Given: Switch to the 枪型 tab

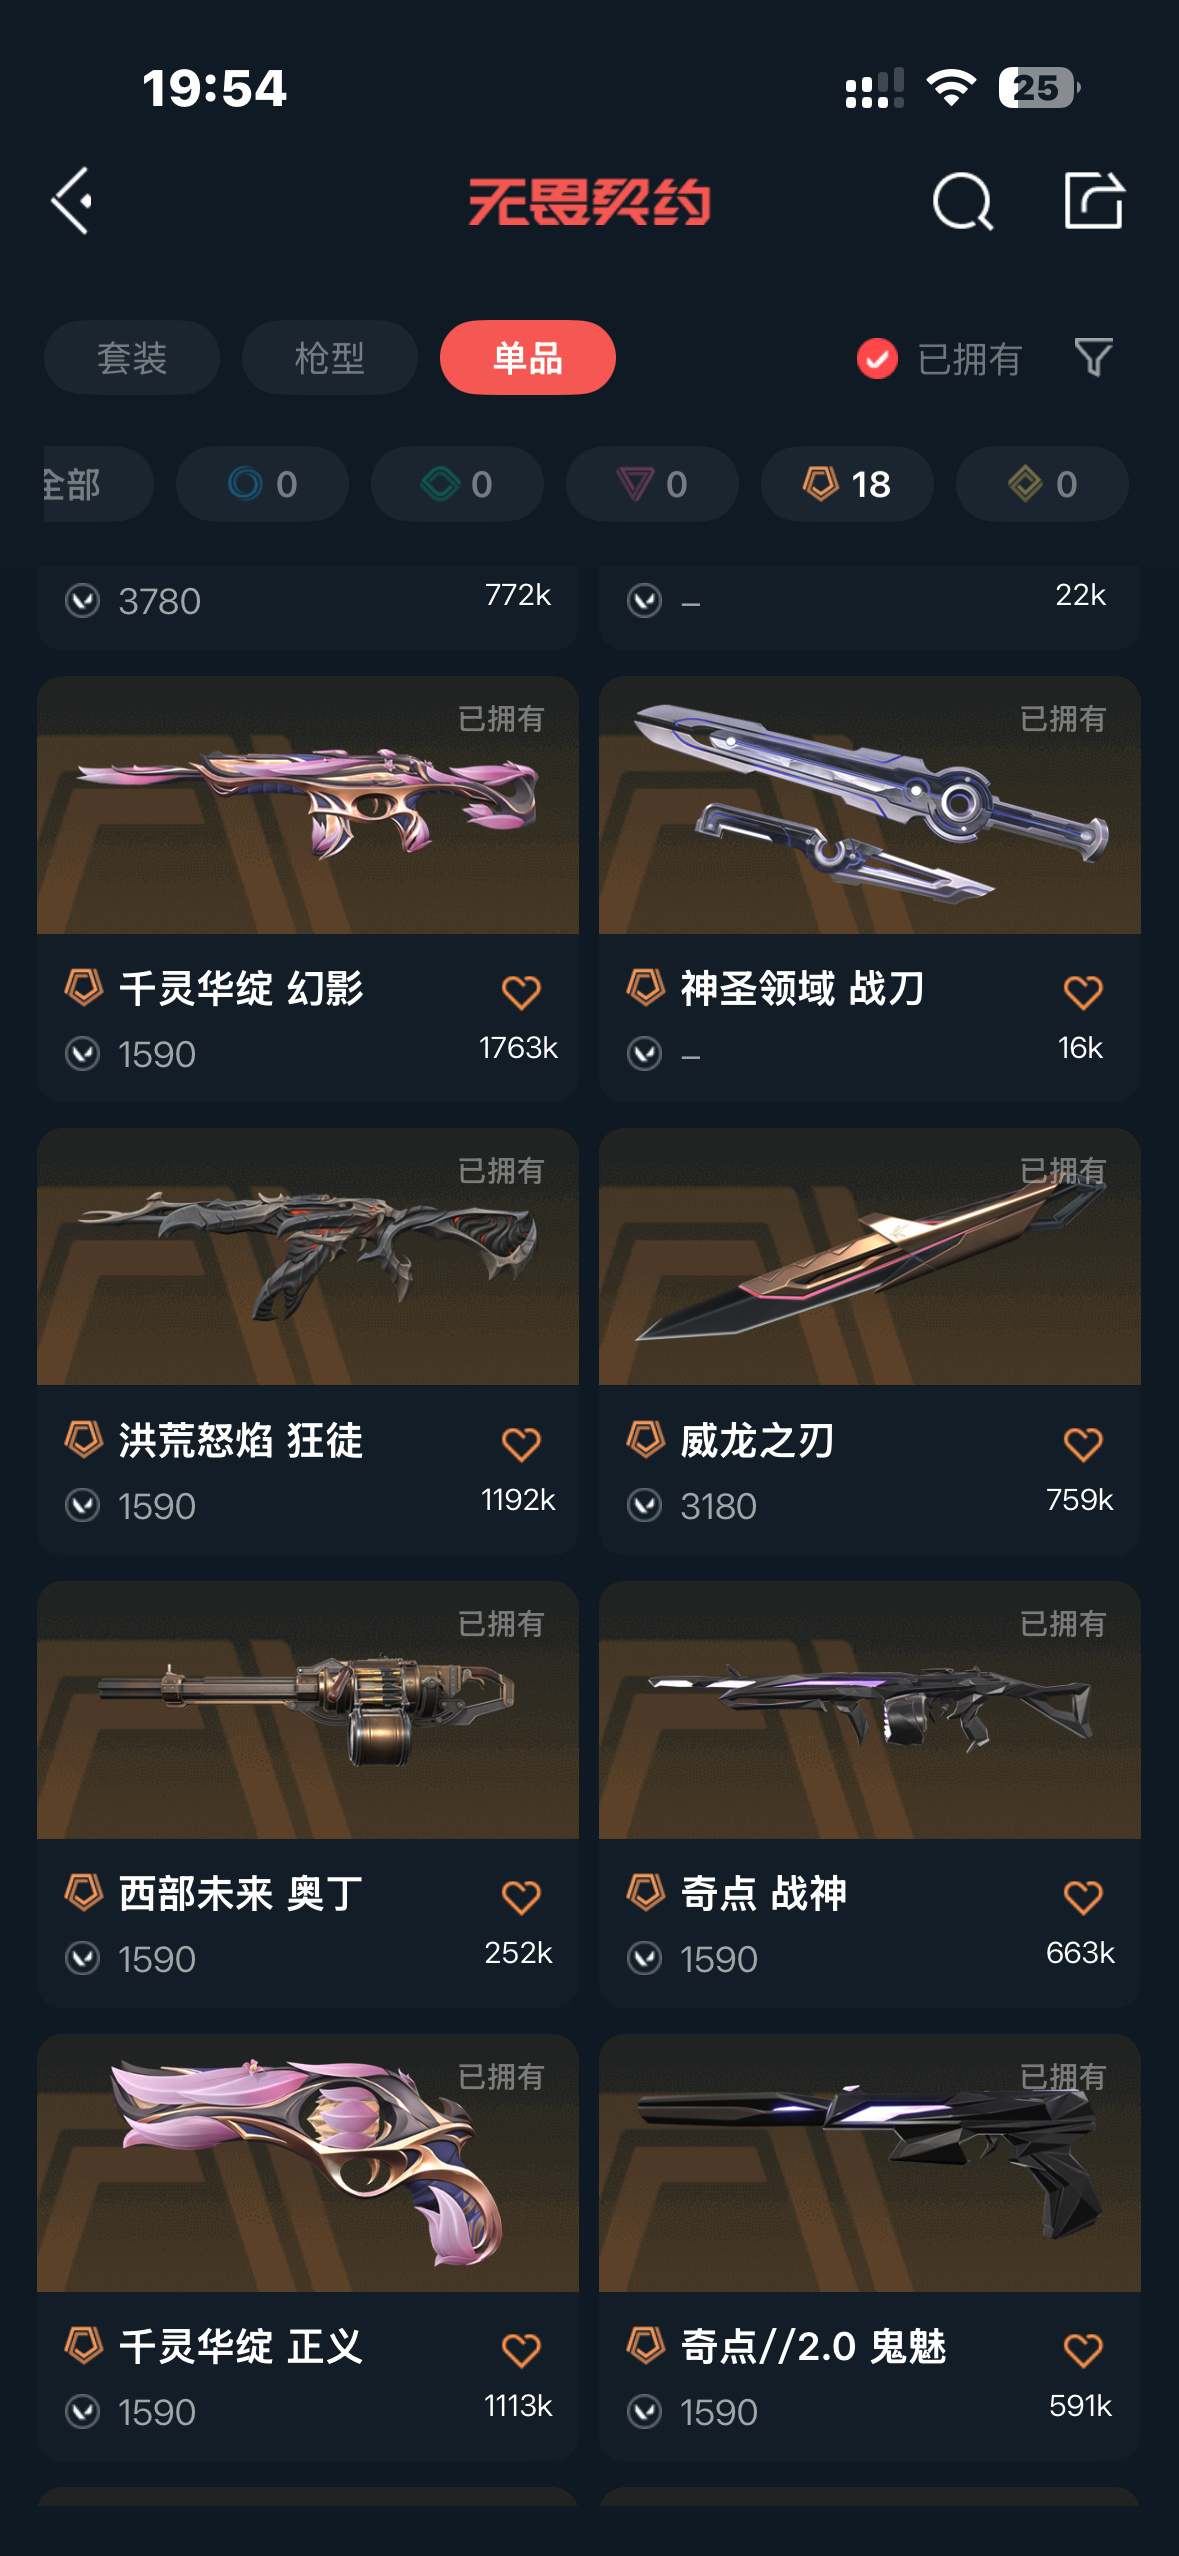Looking at the screenshot, I should point(329,357).
